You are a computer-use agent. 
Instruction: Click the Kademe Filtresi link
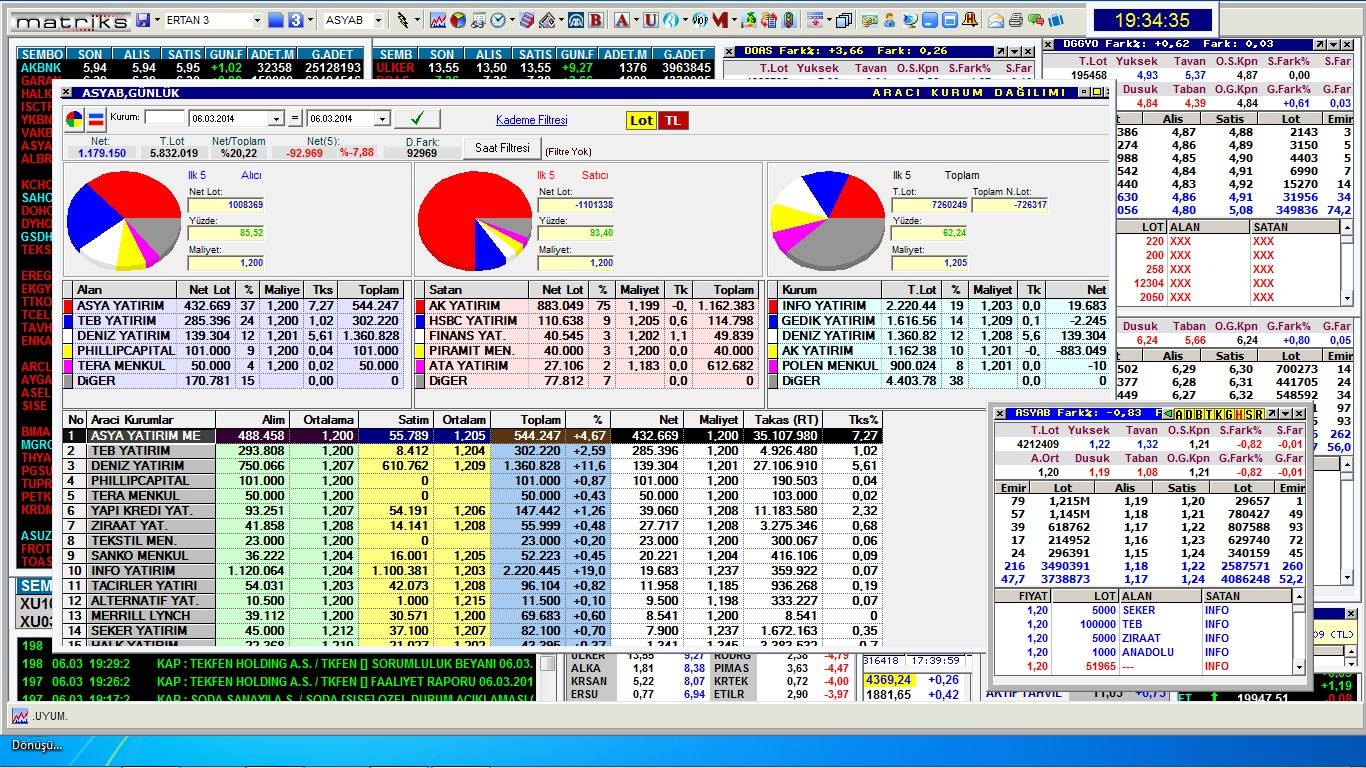click(531, 120)
